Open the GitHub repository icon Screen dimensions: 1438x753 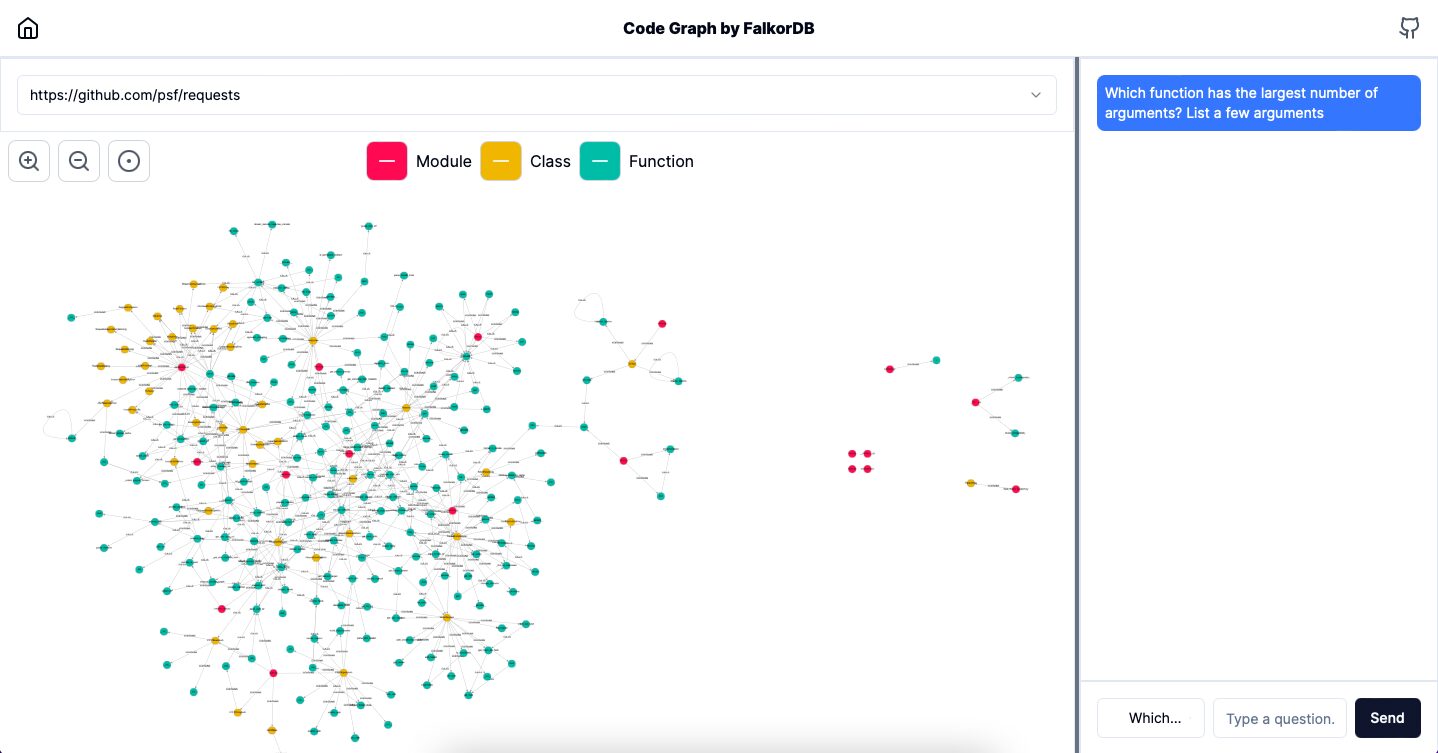click(1409, 28)
